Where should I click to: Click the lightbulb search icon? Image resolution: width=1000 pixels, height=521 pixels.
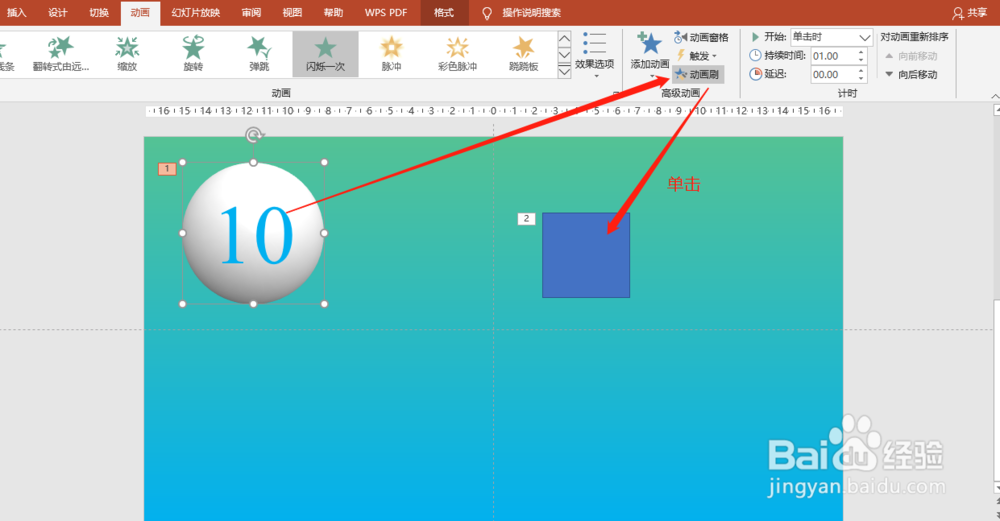pyautogui.click(x=487, y=13)
